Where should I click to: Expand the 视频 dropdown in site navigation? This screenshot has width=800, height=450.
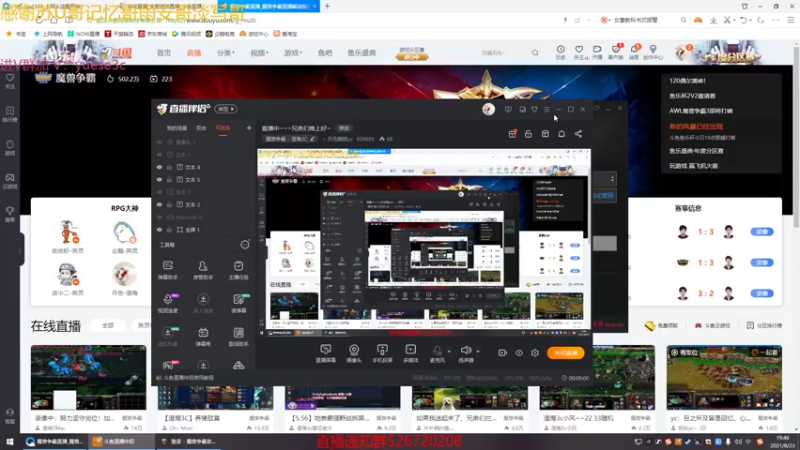click(259, 53)
